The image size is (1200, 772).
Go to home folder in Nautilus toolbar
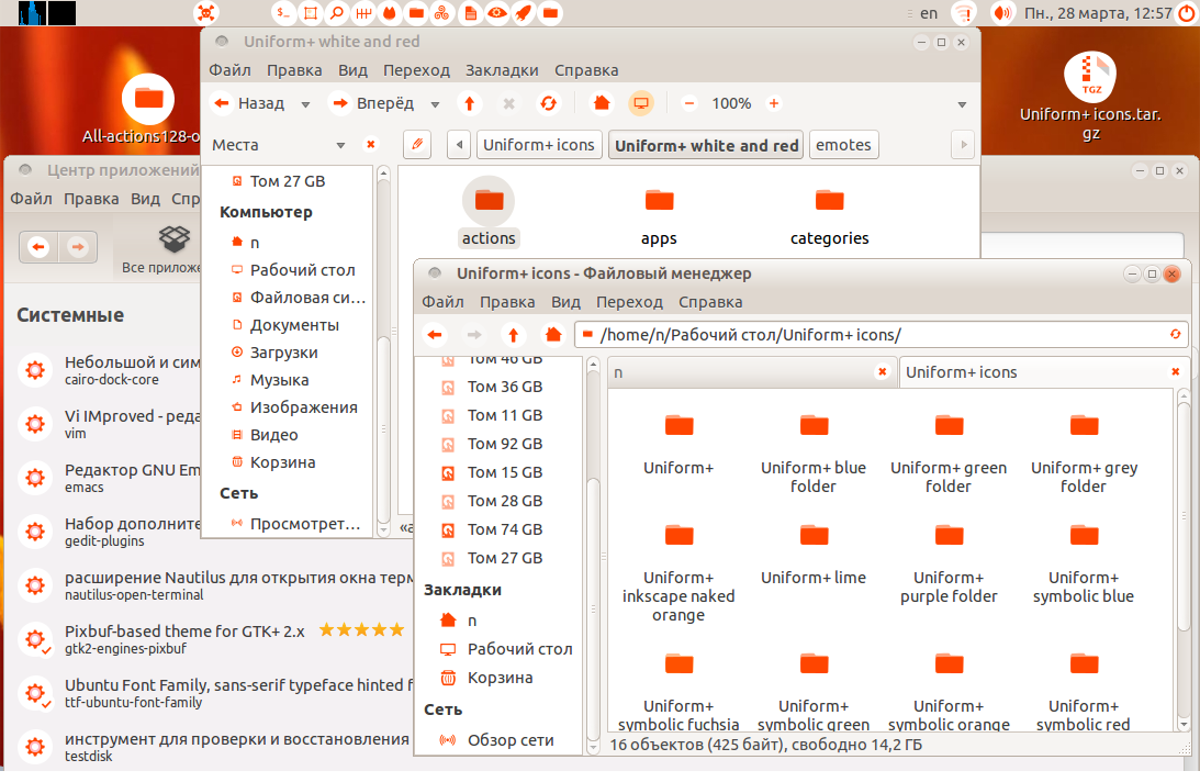click(x=601, y=103)
